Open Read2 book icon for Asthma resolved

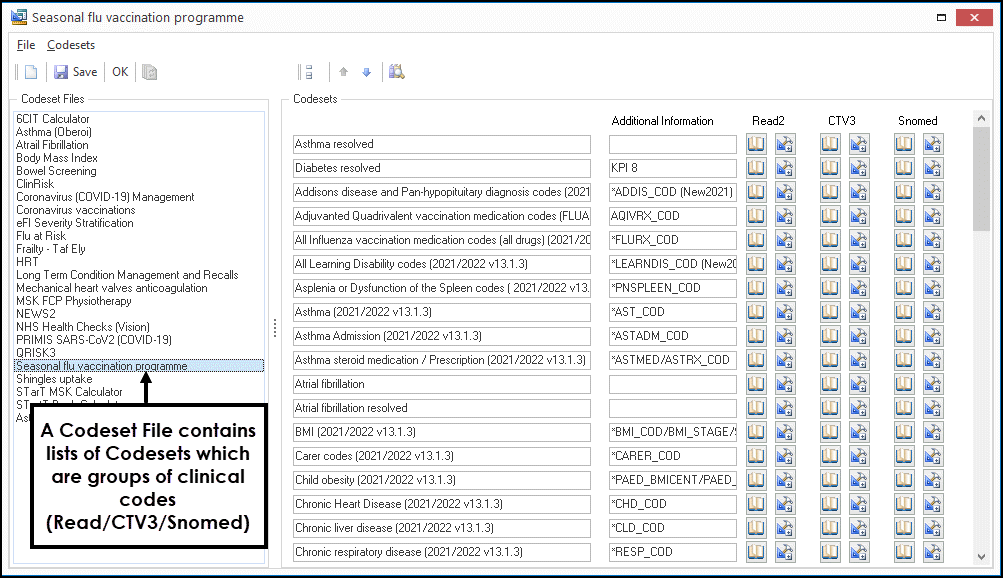pyautogui.click(x=756, y=144)
